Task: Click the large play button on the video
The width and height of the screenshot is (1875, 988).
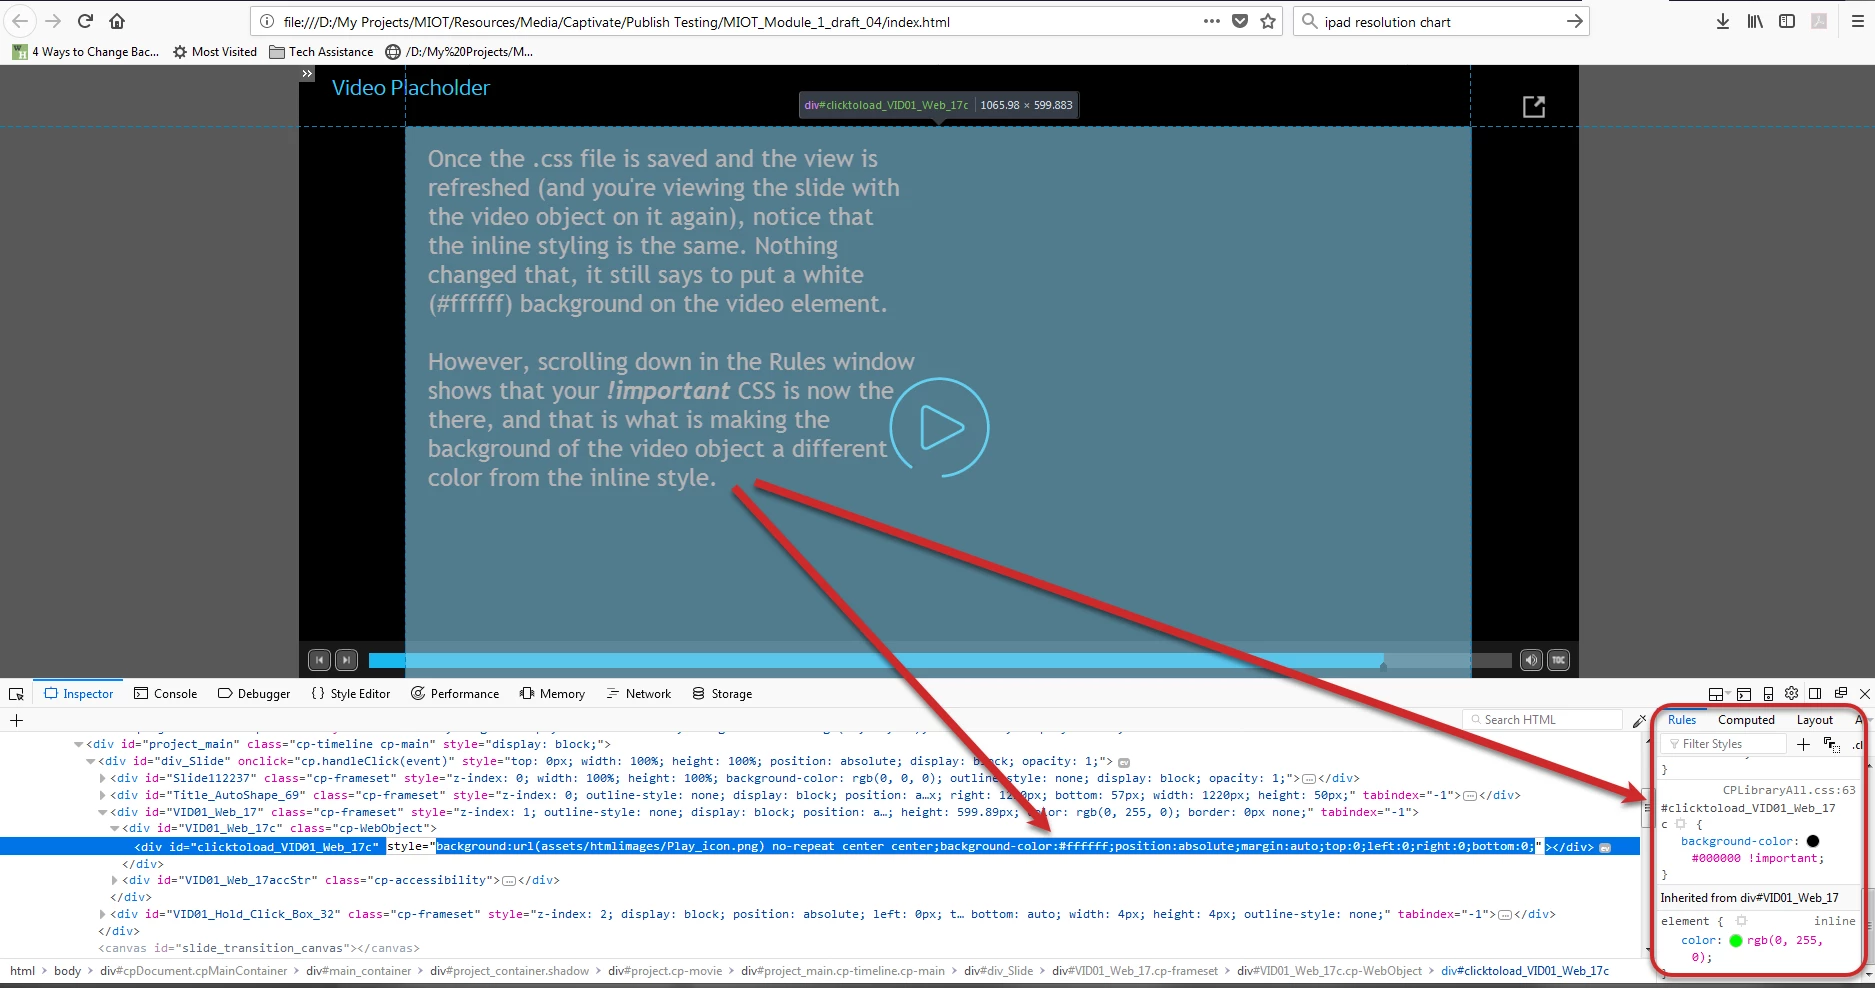Action: 939,427
